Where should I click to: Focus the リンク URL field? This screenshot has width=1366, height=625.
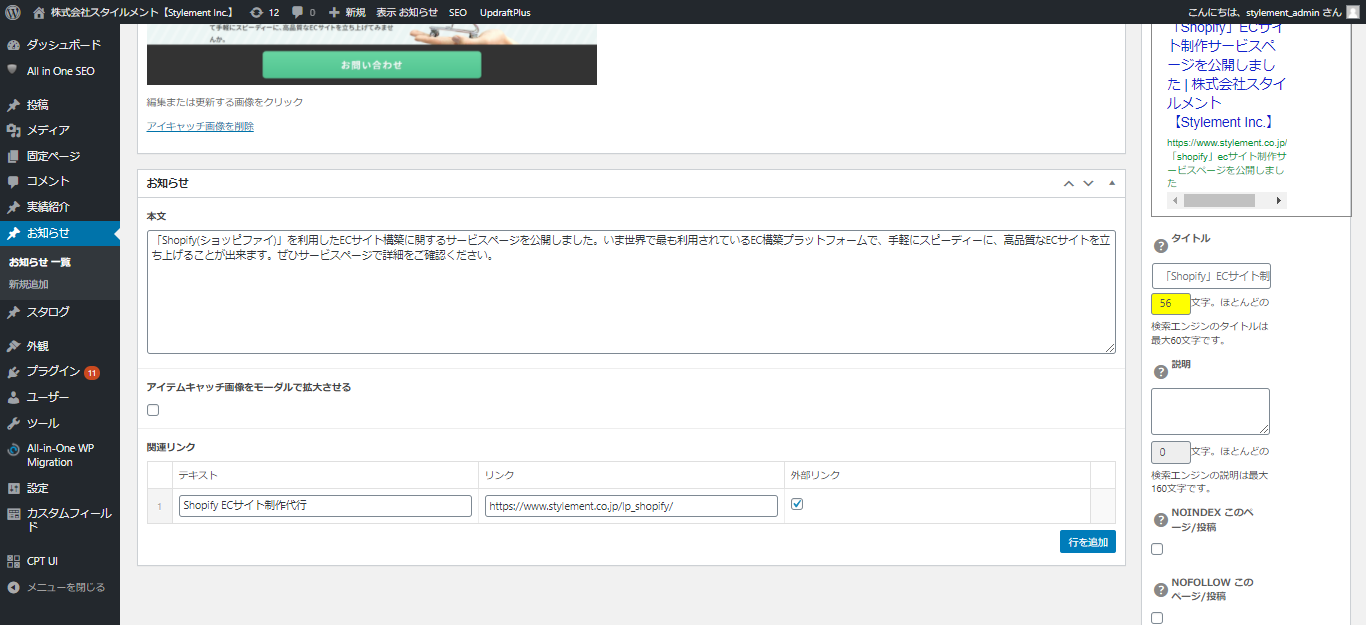pos(631,506)
